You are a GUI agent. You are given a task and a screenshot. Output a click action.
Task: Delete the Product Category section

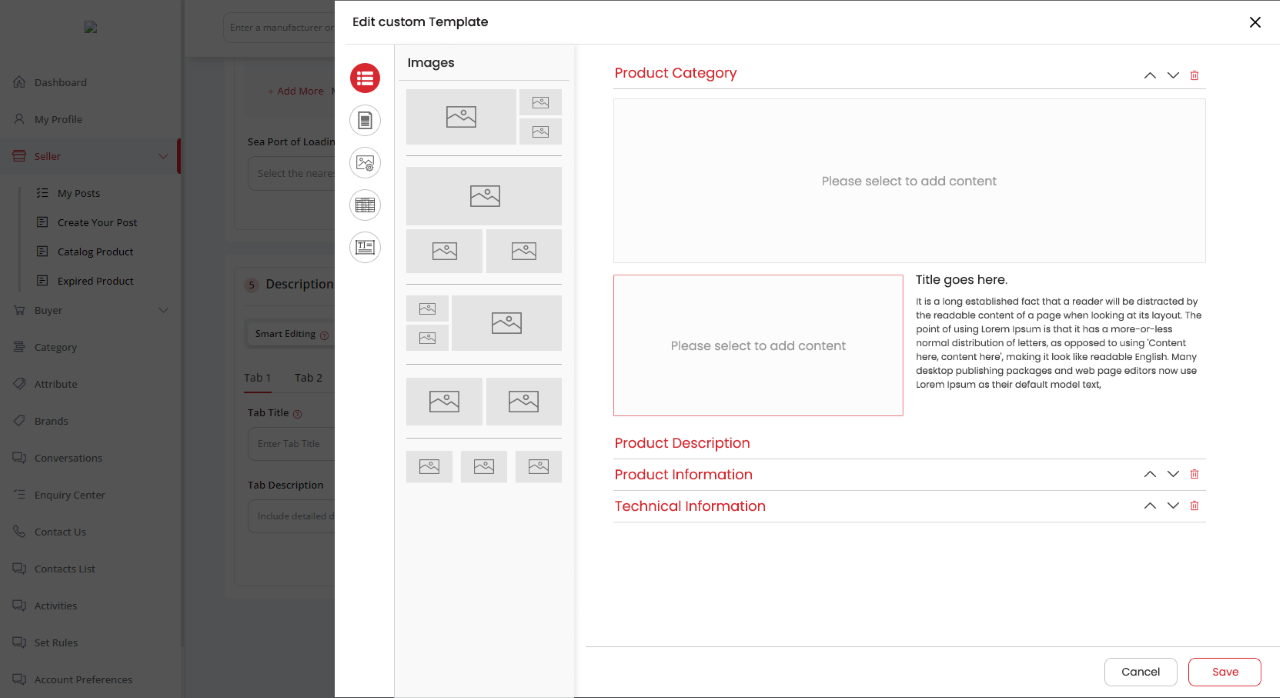click(1194, 75)
